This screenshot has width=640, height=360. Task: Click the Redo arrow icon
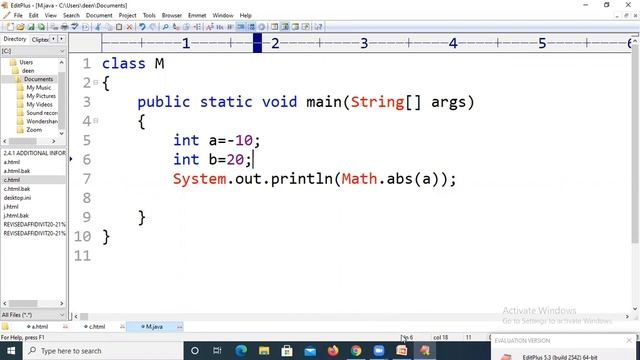tap(152, 27)
